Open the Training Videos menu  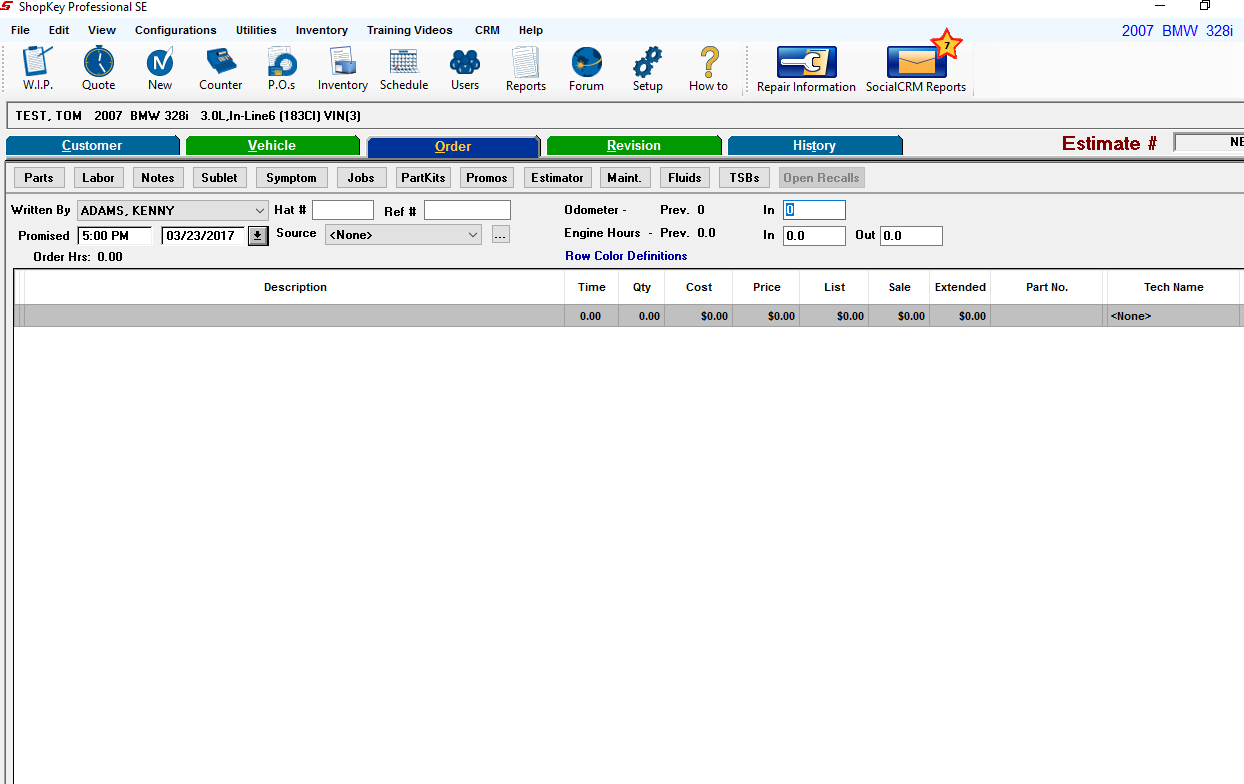(x=410, y=30)
